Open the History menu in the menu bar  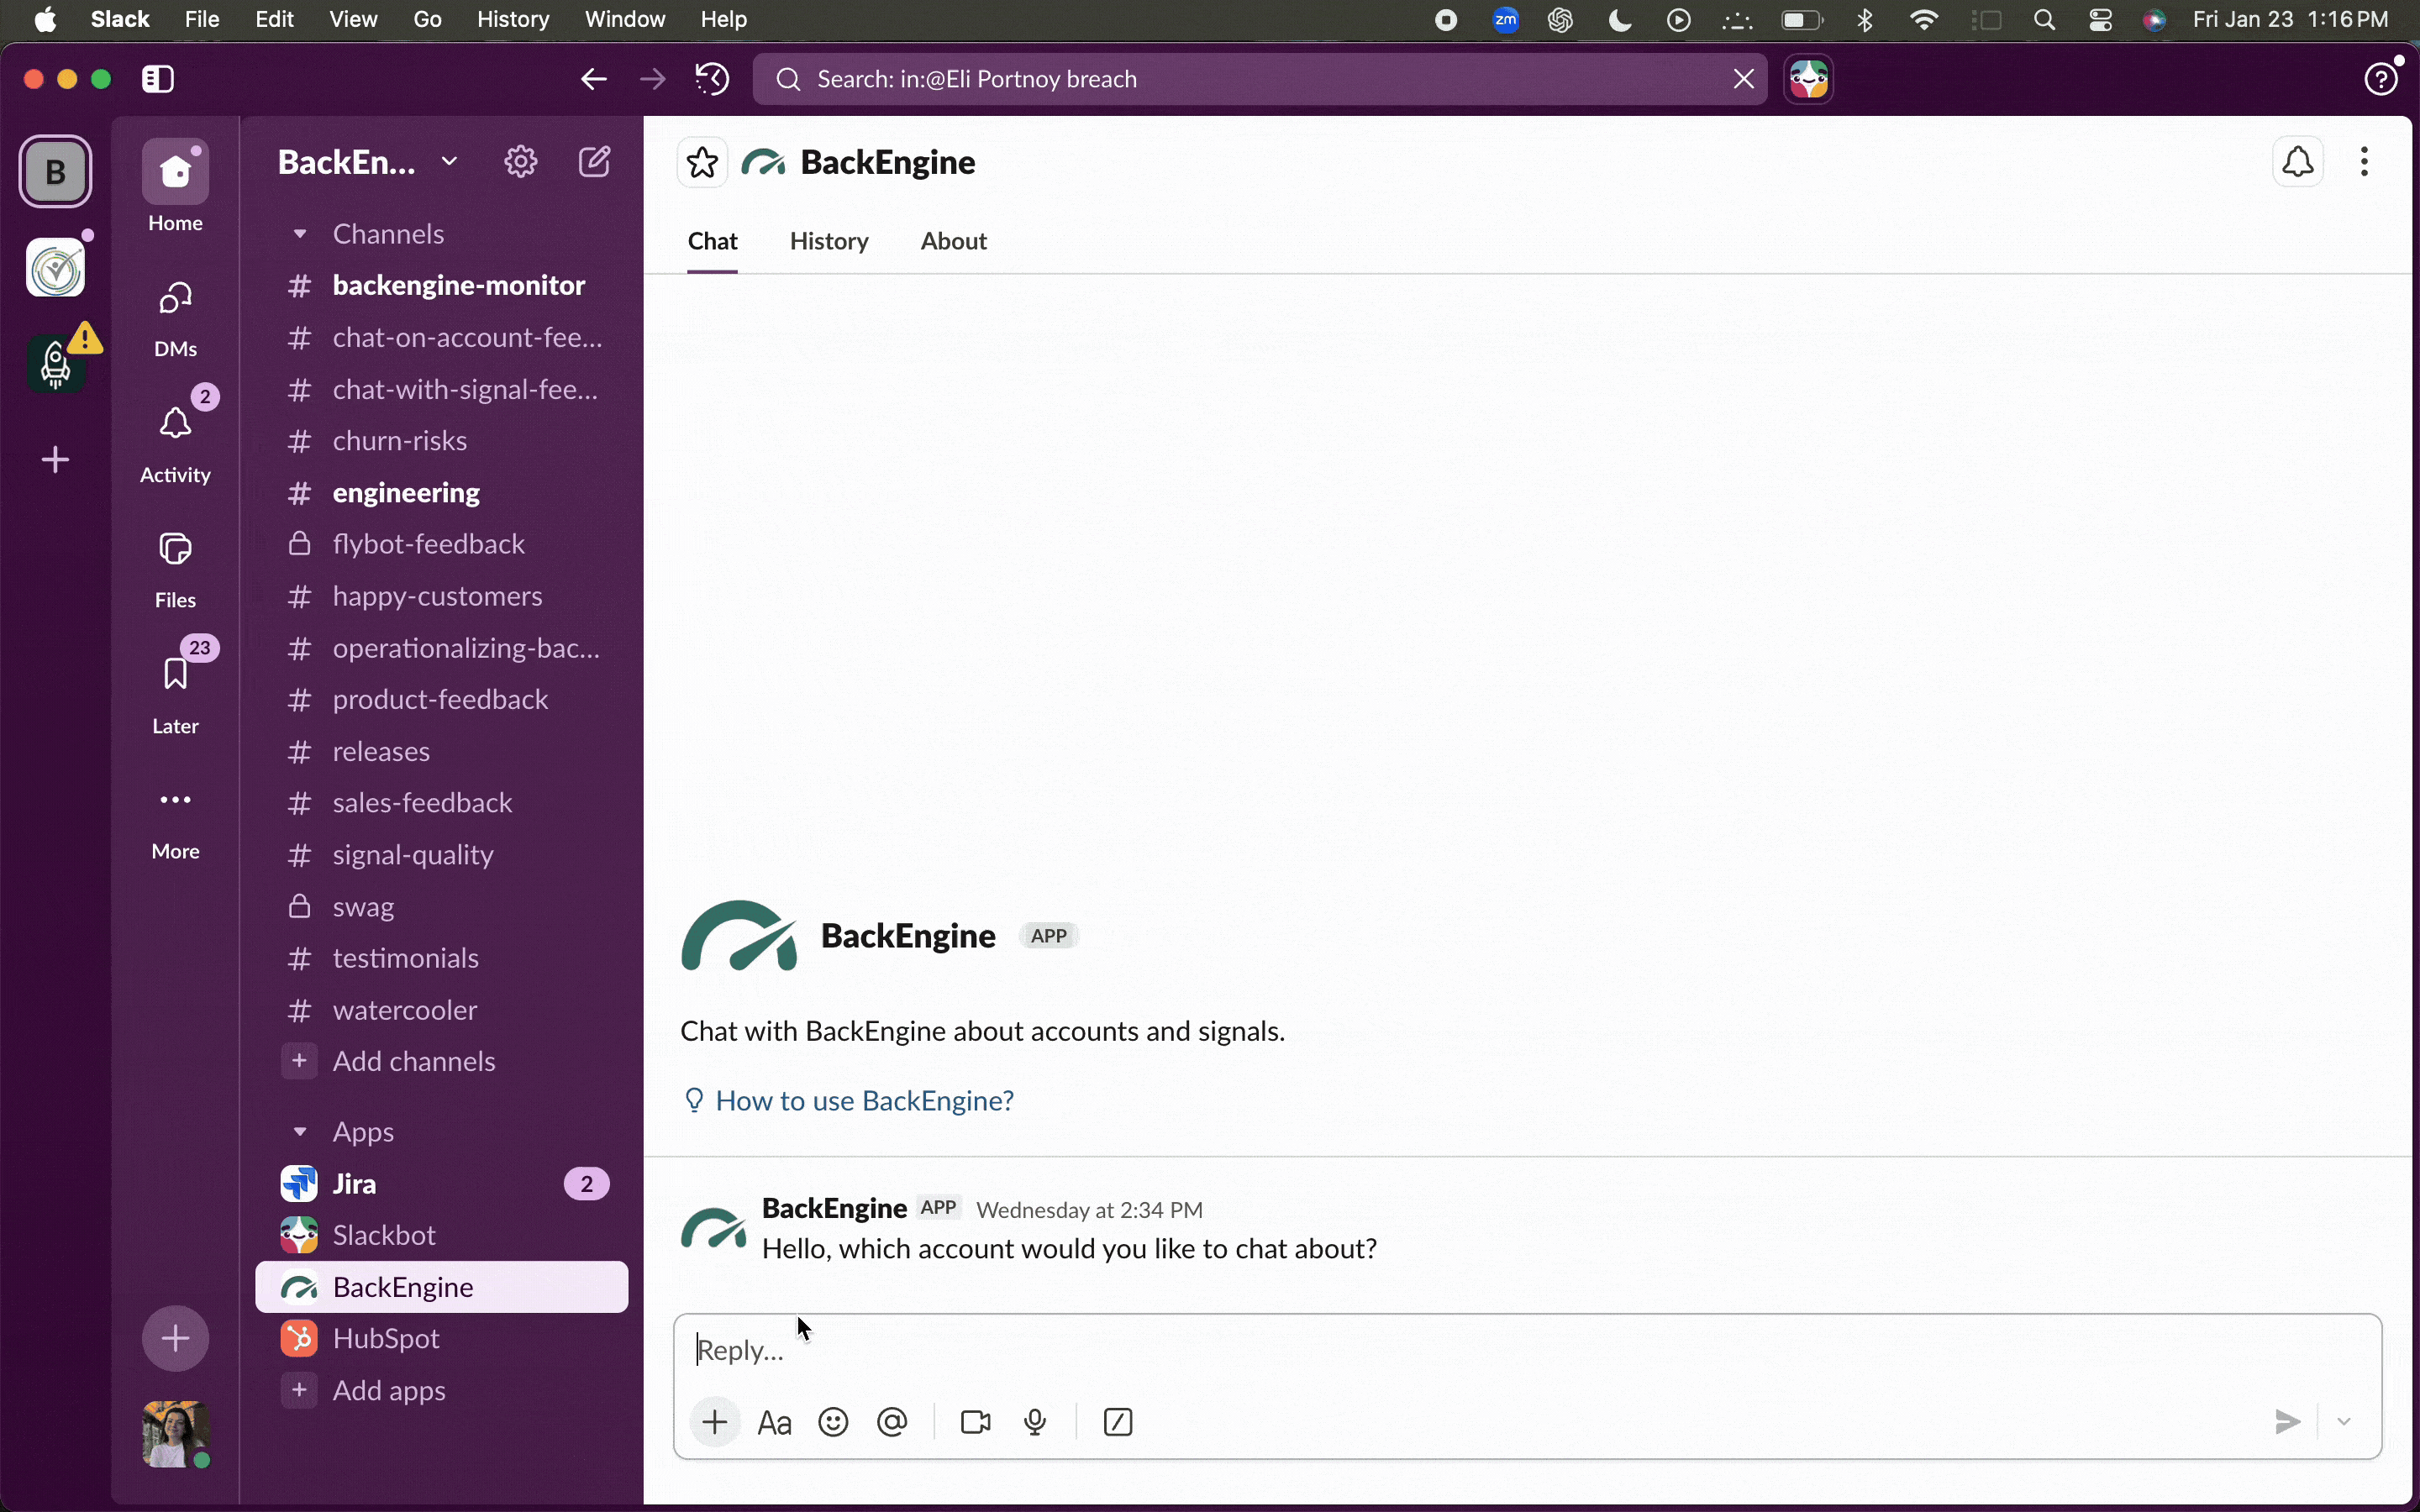[514, 19]
